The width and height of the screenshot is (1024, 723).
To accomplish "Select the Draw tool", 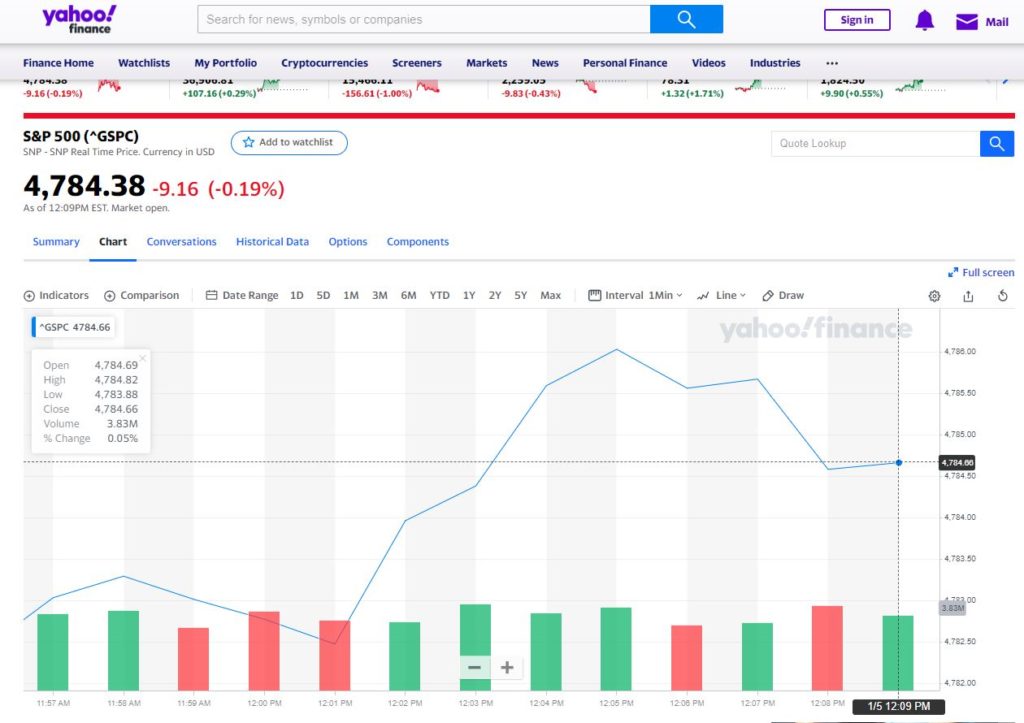I will tap(783, 295).
